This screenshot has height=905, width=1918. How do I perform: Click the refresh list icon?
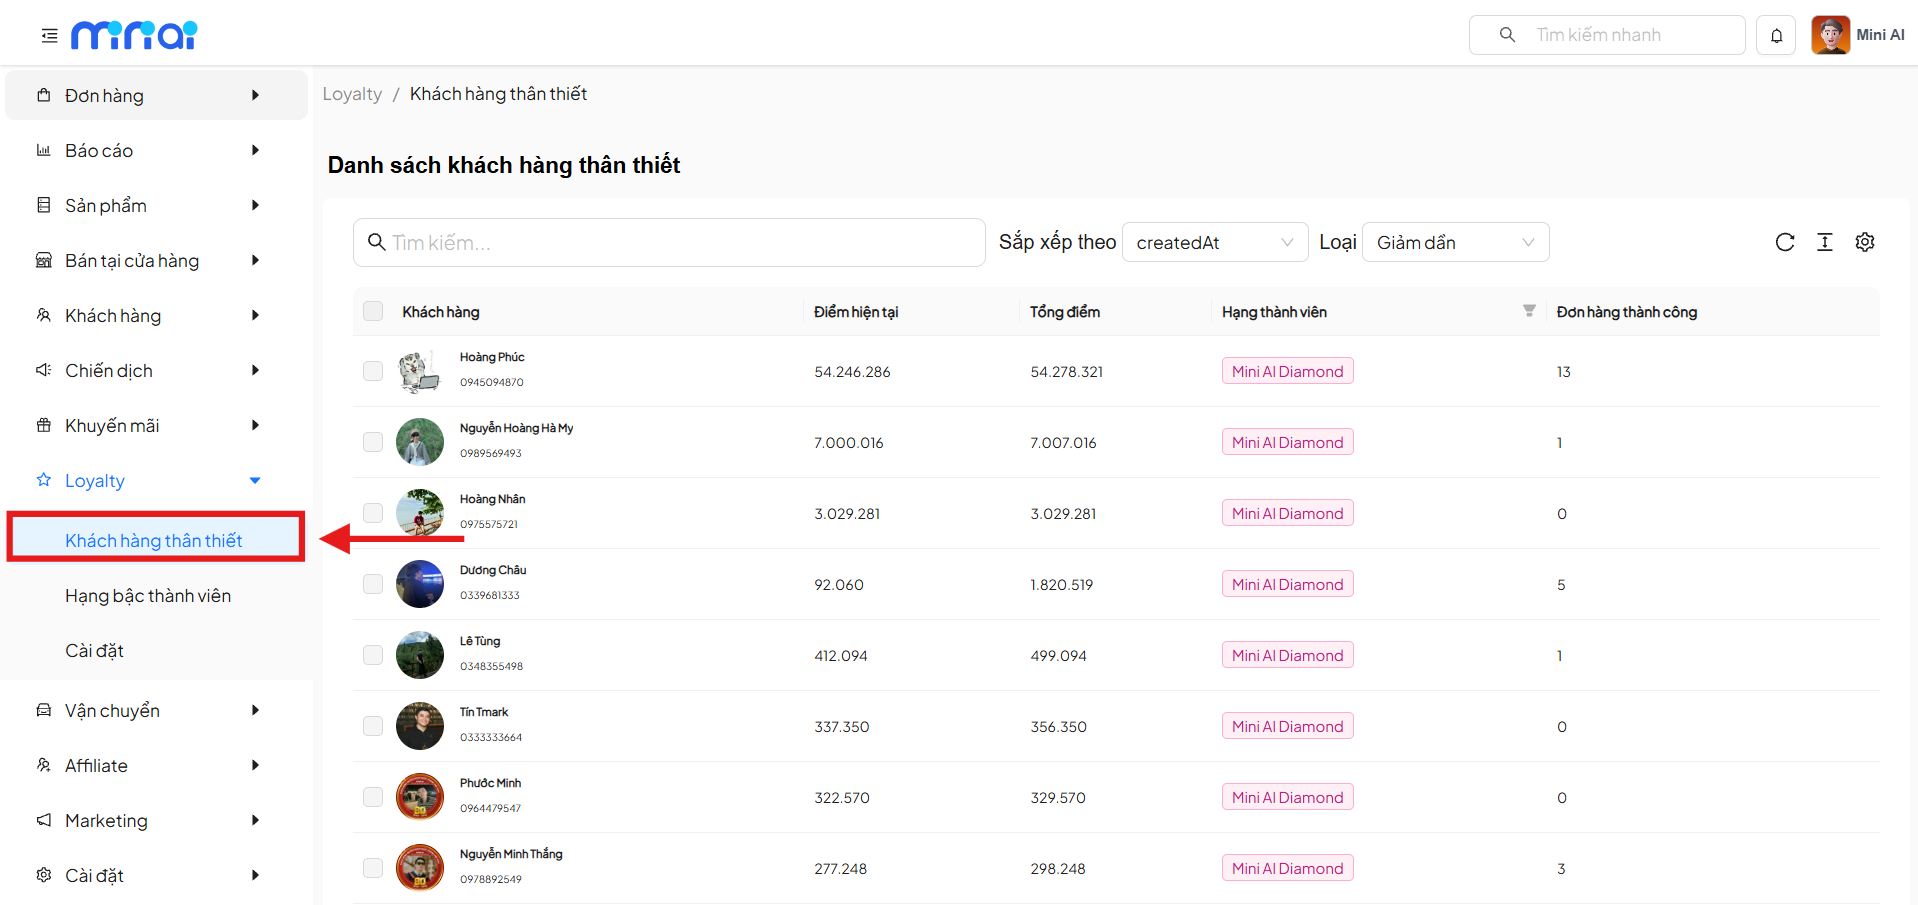click(1784, 242)
